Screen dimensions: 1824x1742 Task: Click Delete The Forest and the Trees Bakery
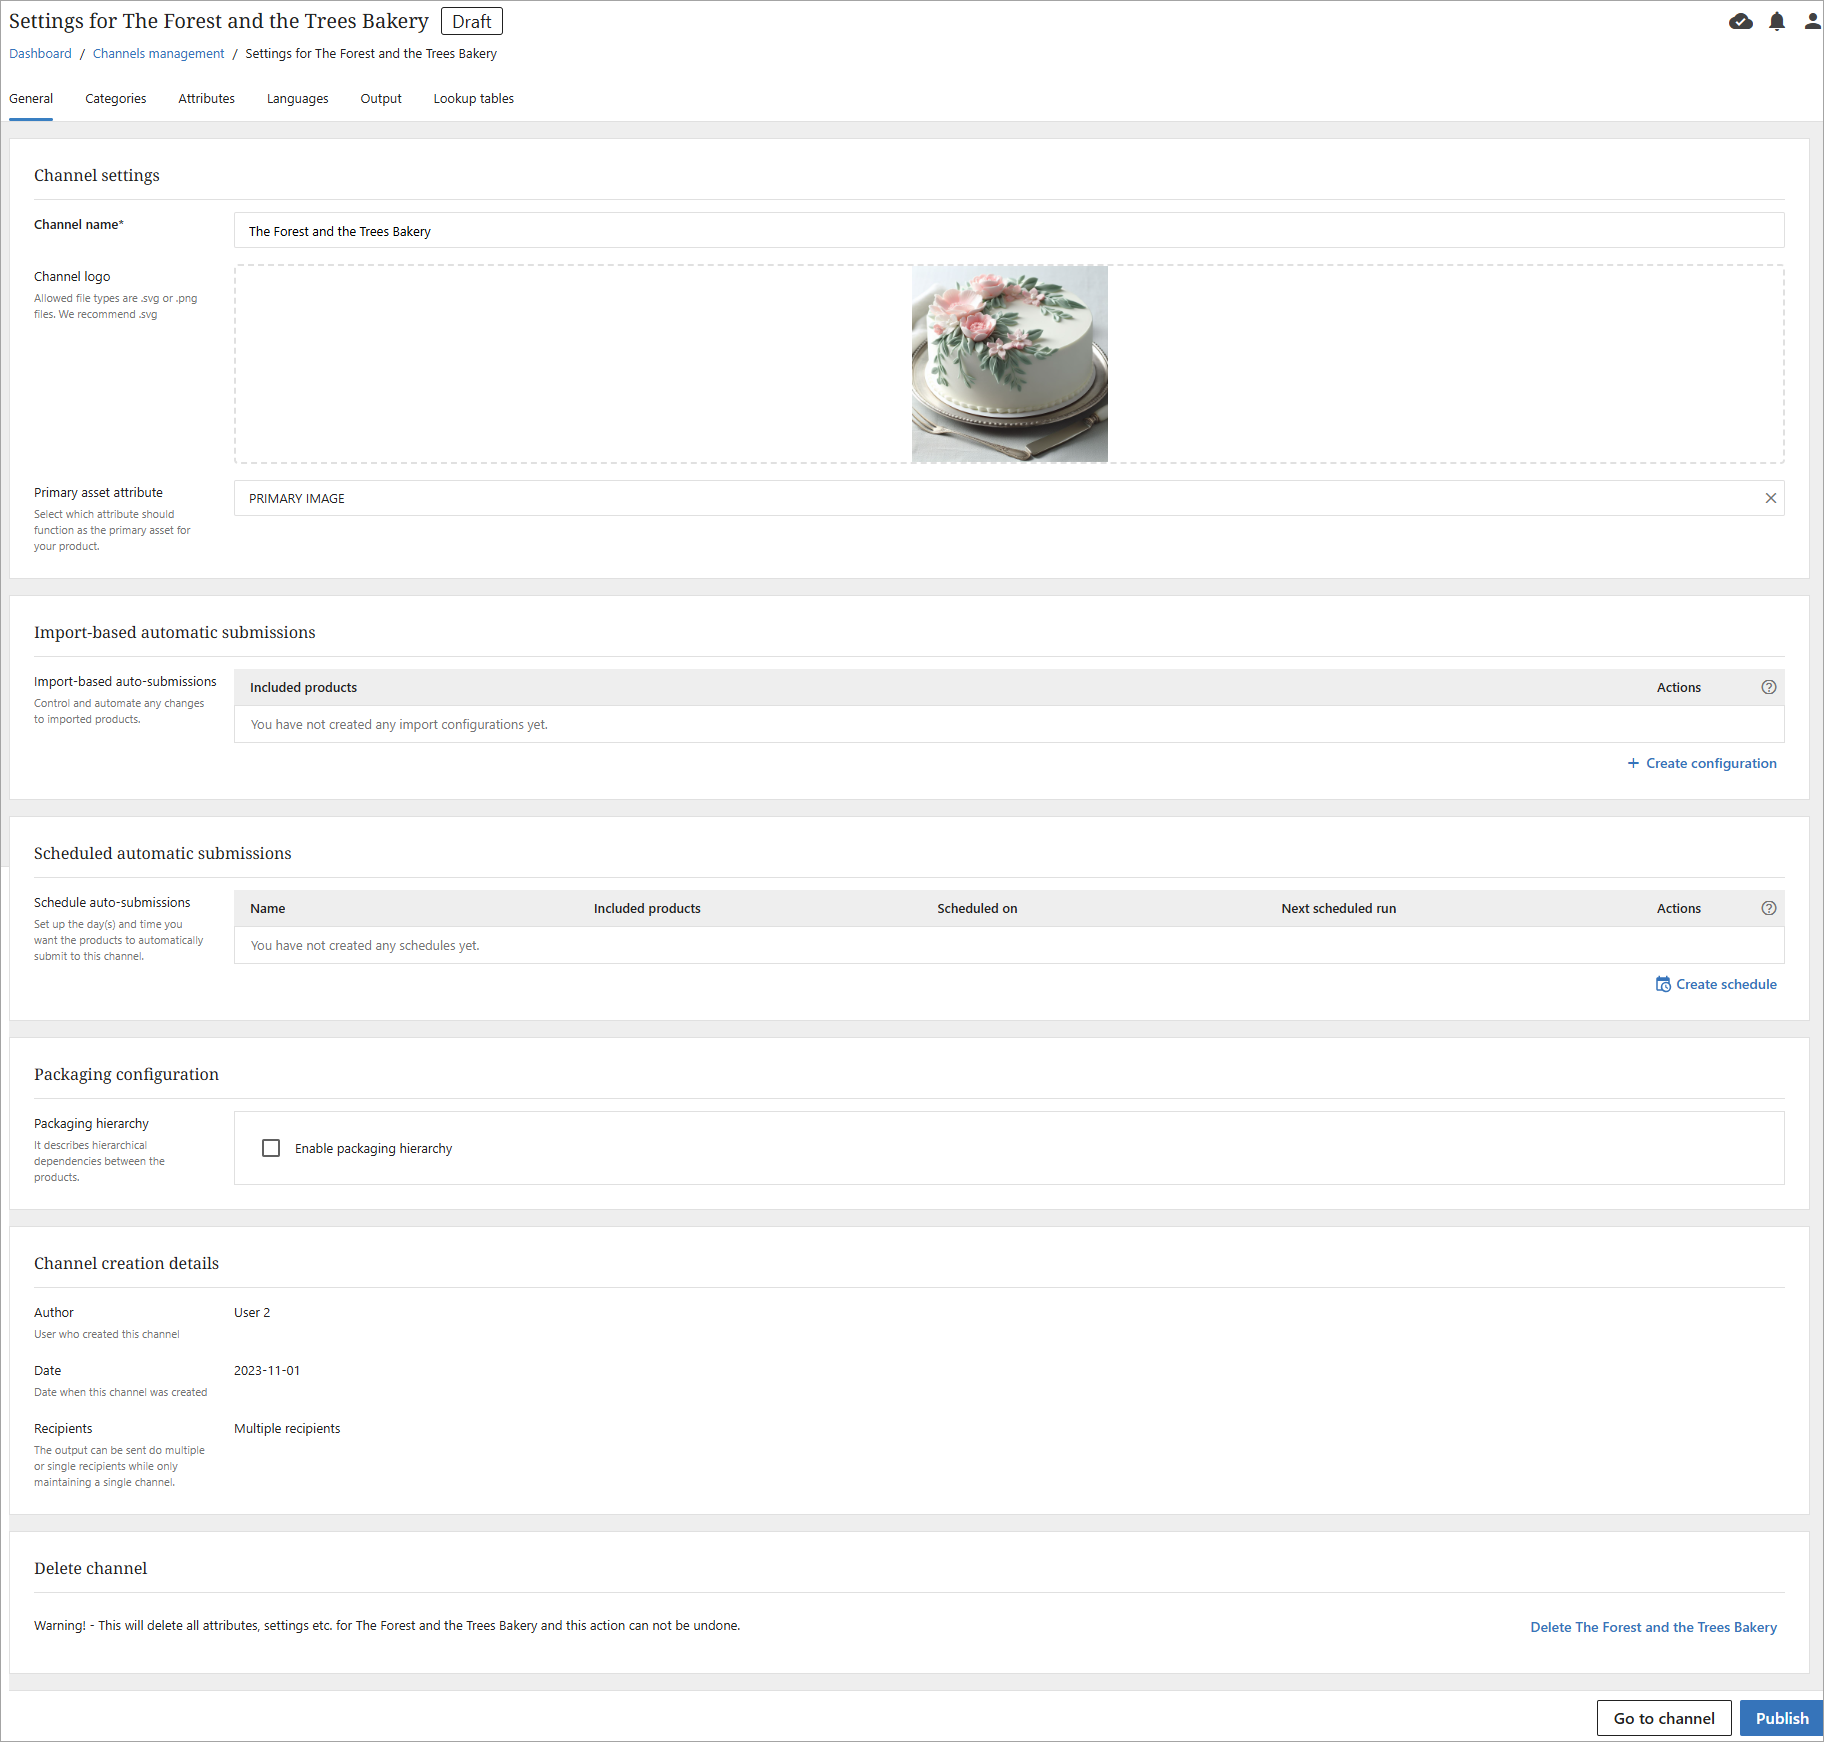click(1653, 1627)
